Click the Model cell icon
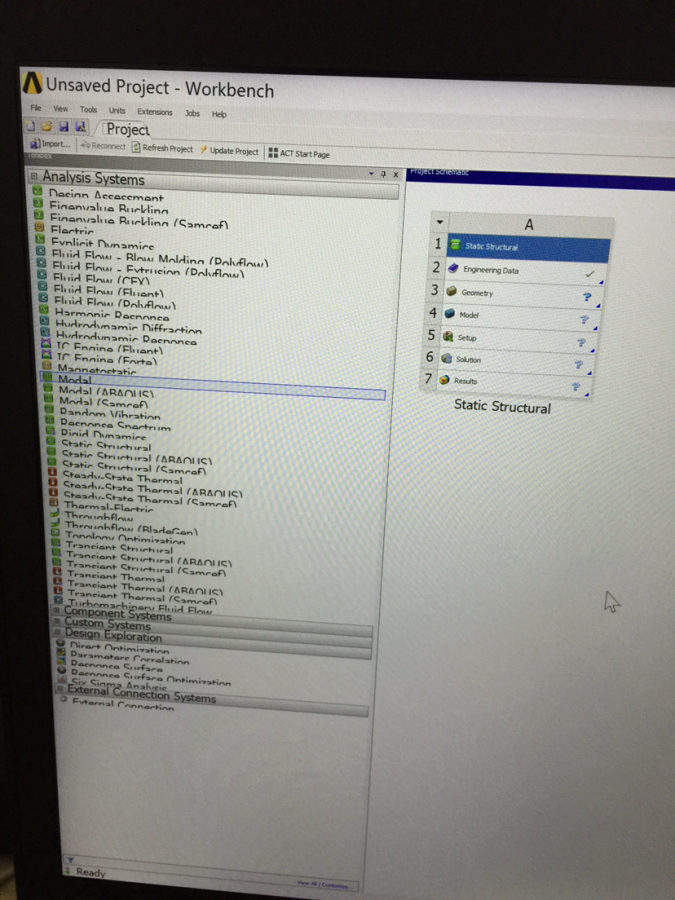 pyautogui.click(x=450, y=313)
